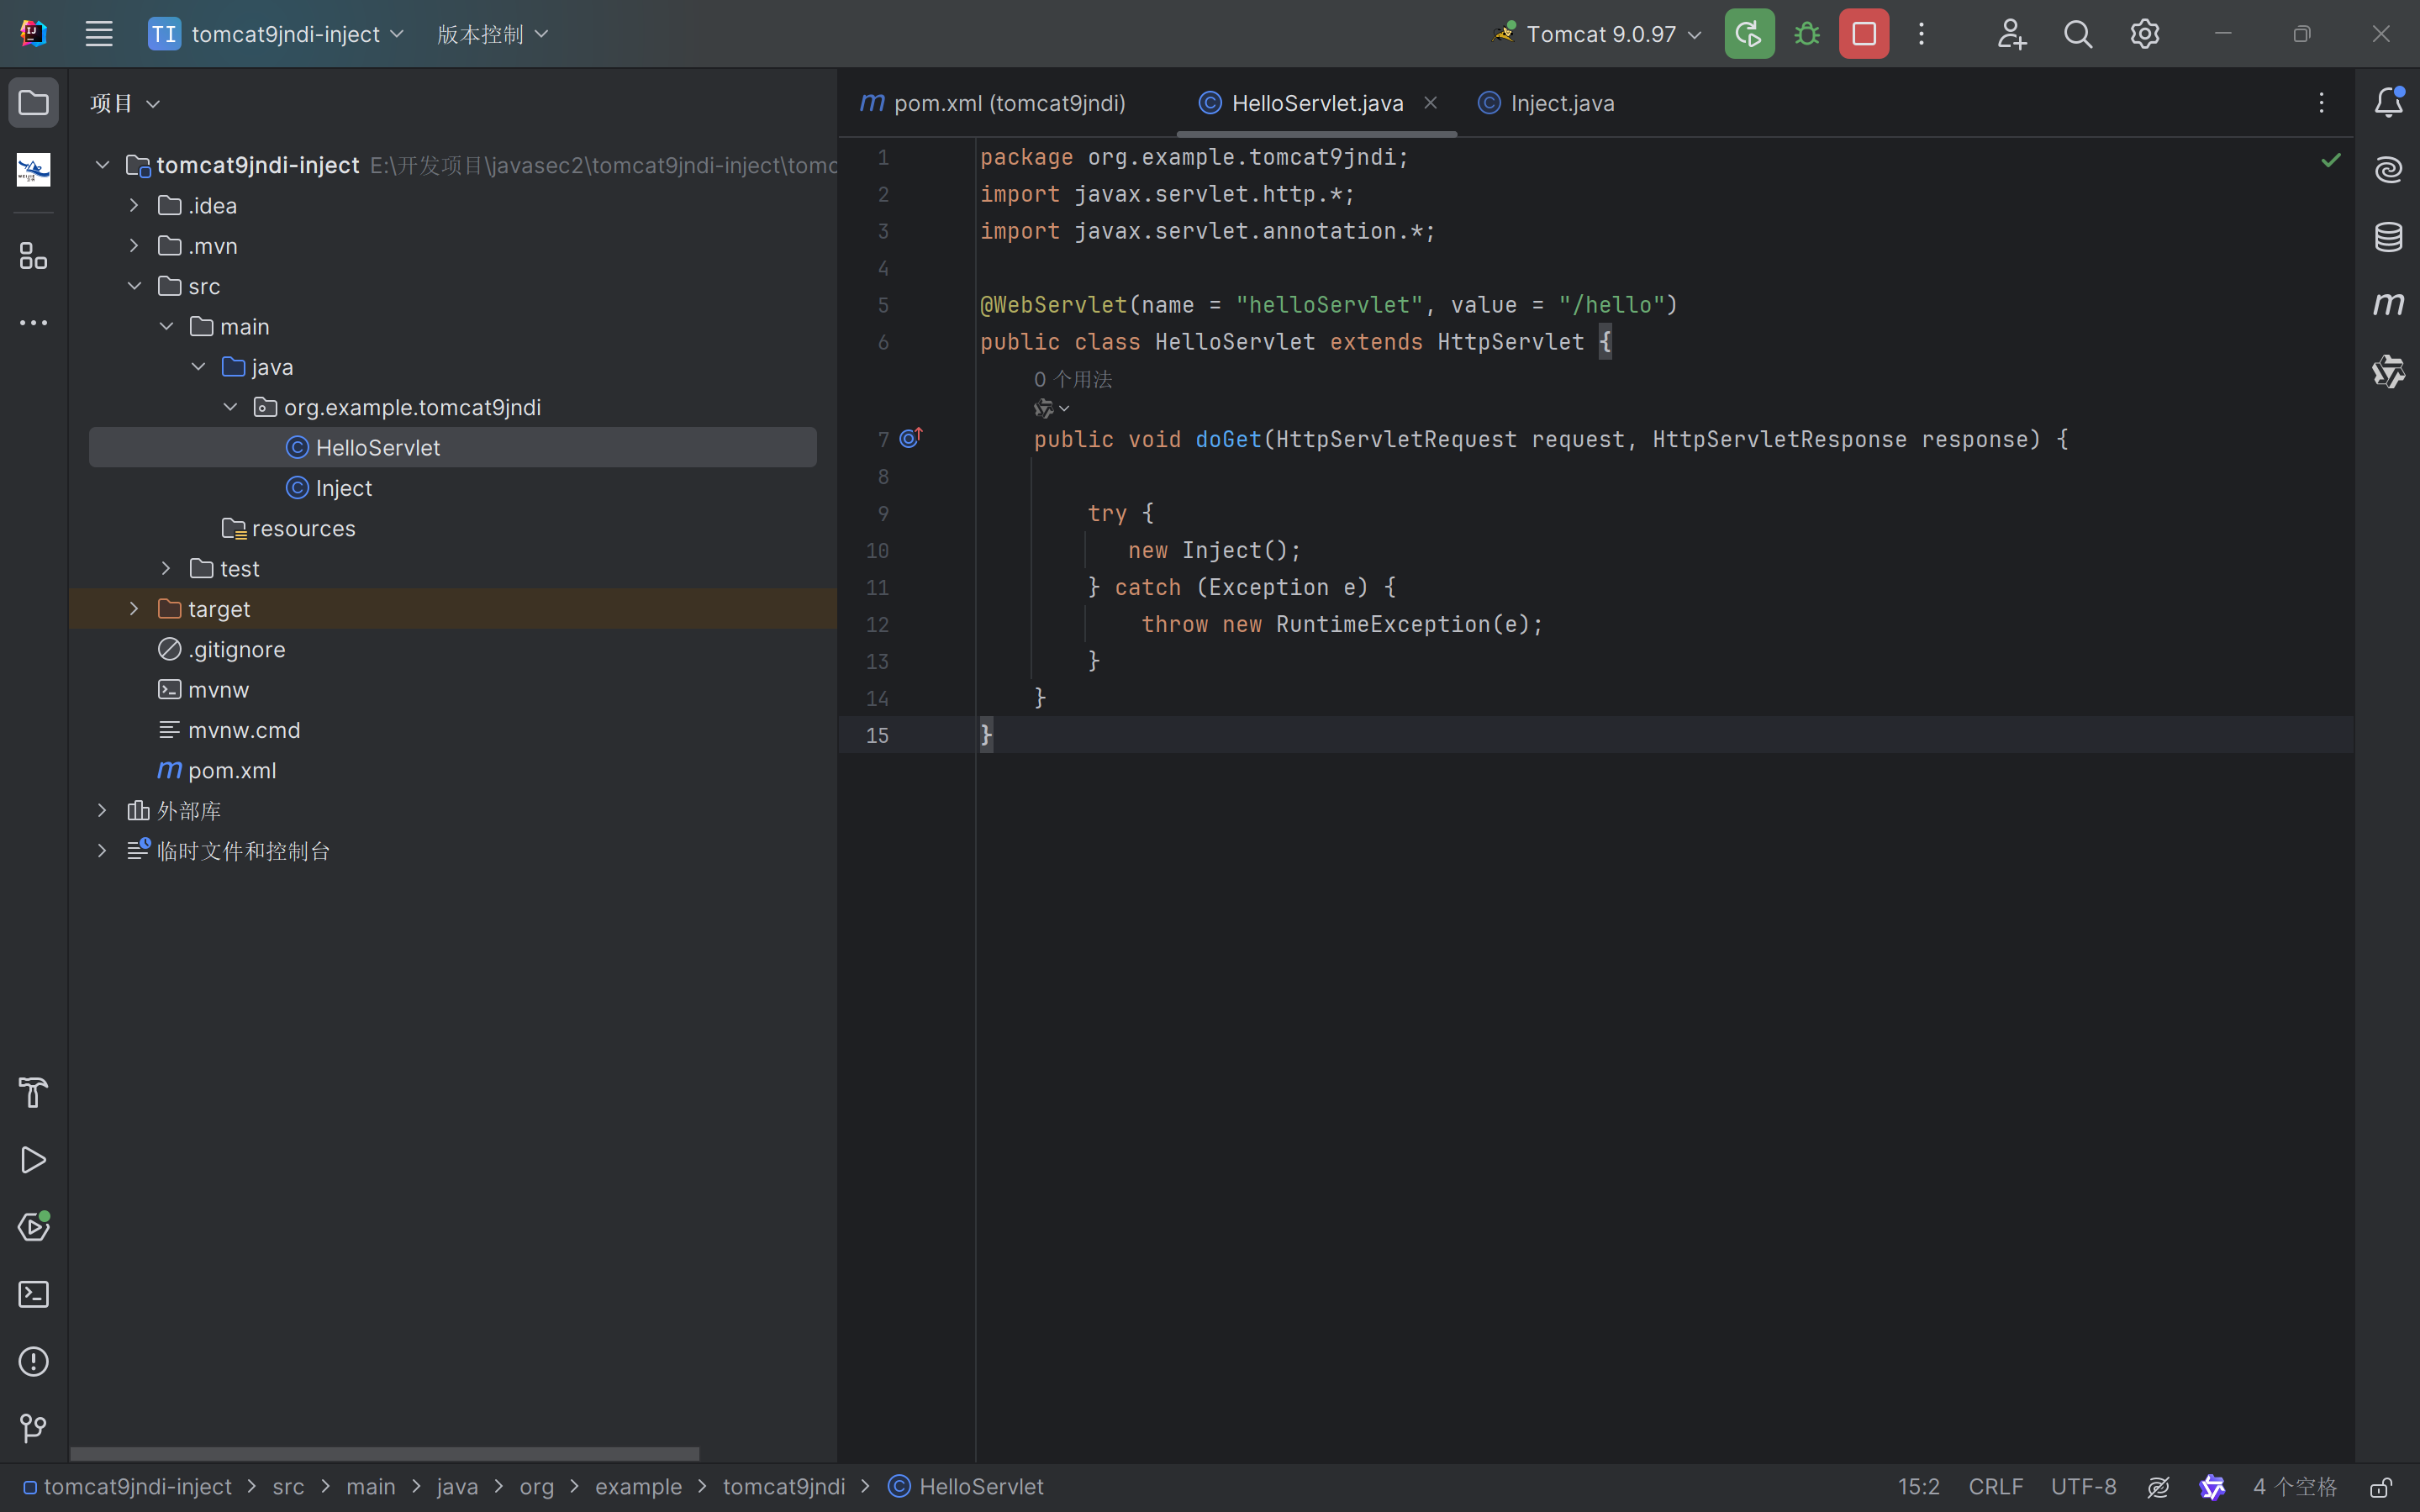Open the Problems tool window
Screen dimensions: 2420x1512
tap(33, 1361)
